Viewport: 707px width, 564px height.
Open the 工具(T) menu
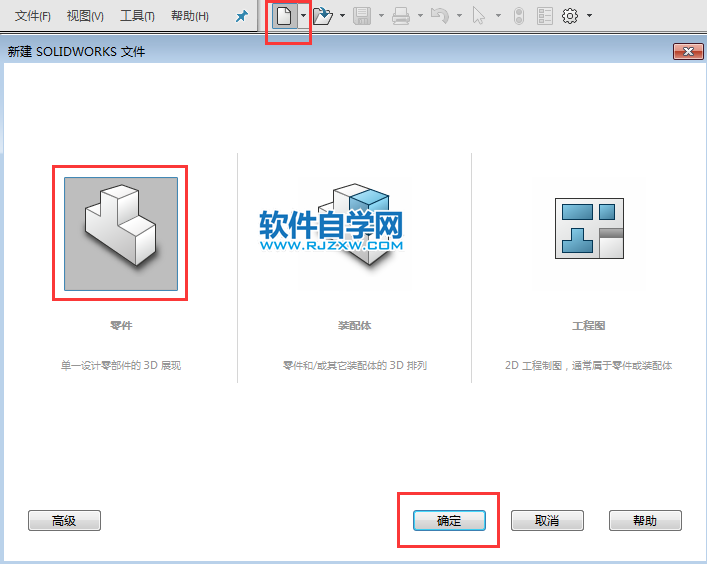tap(138, 16)
